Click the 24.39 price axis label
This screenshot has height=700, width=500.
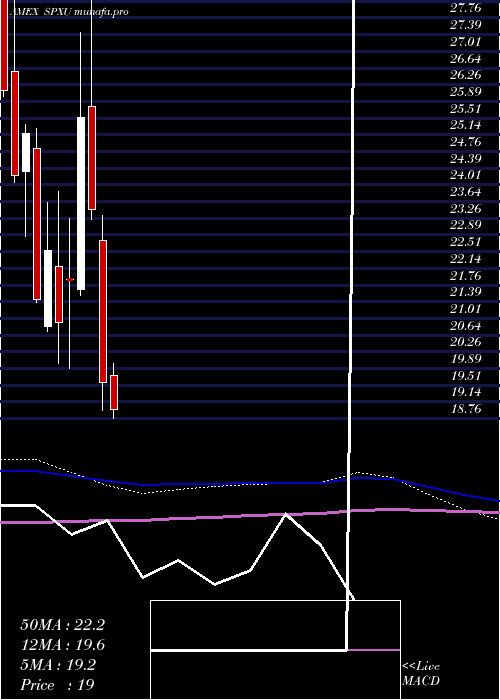click(x=466, y=159)
